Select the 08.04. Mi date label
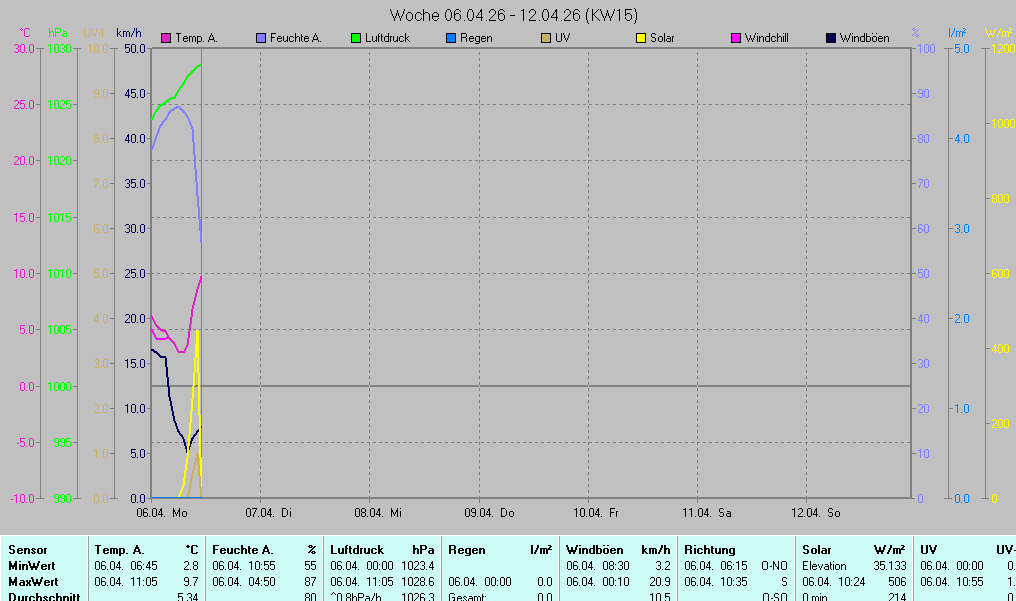This screenshot has width=1016, height=601. coord(380,513)
